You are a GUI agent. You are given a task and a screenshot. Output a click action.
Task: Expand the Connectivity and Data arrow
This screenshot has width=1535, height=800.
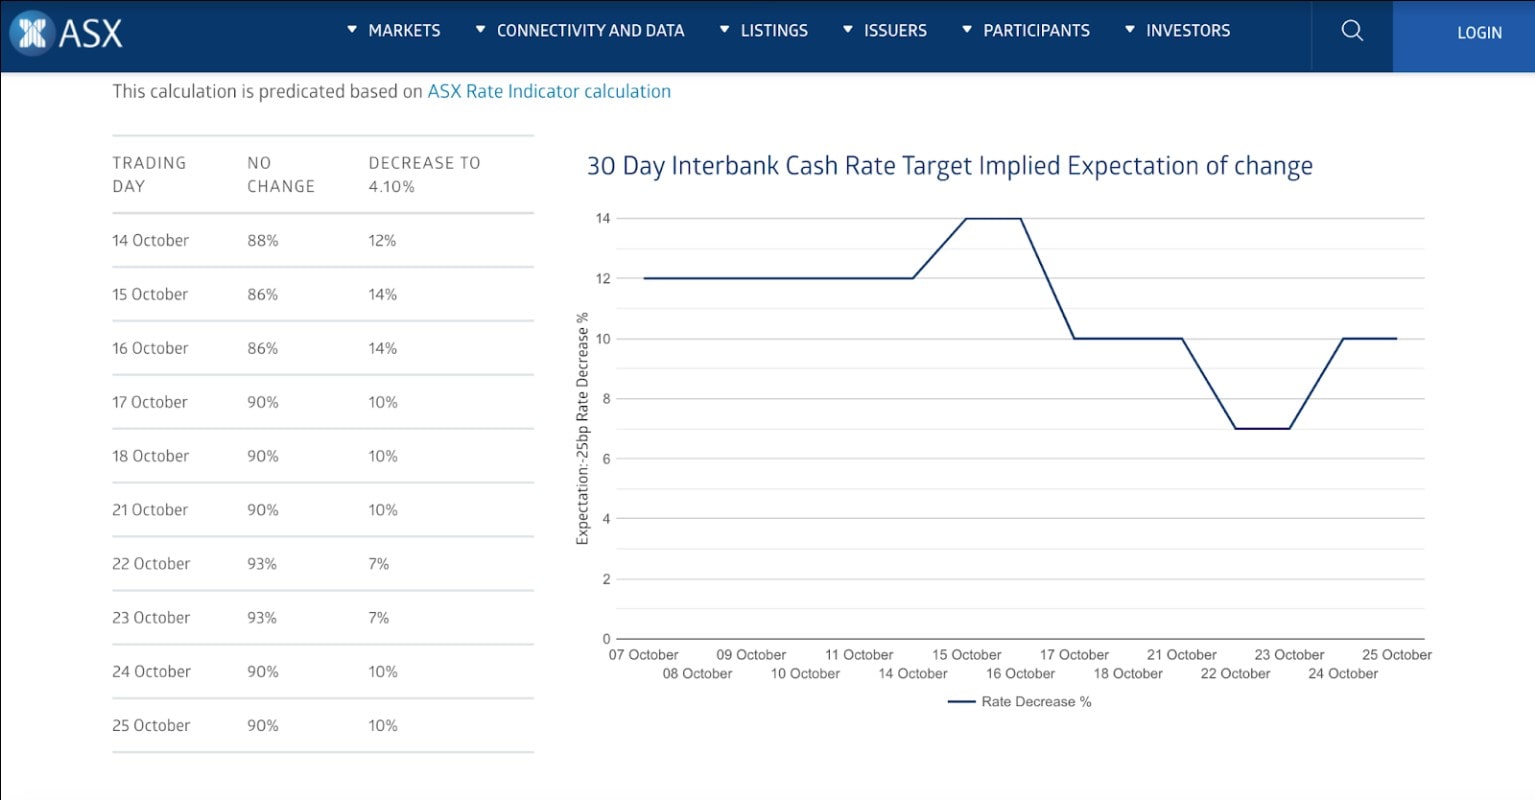tap(480, 30)
